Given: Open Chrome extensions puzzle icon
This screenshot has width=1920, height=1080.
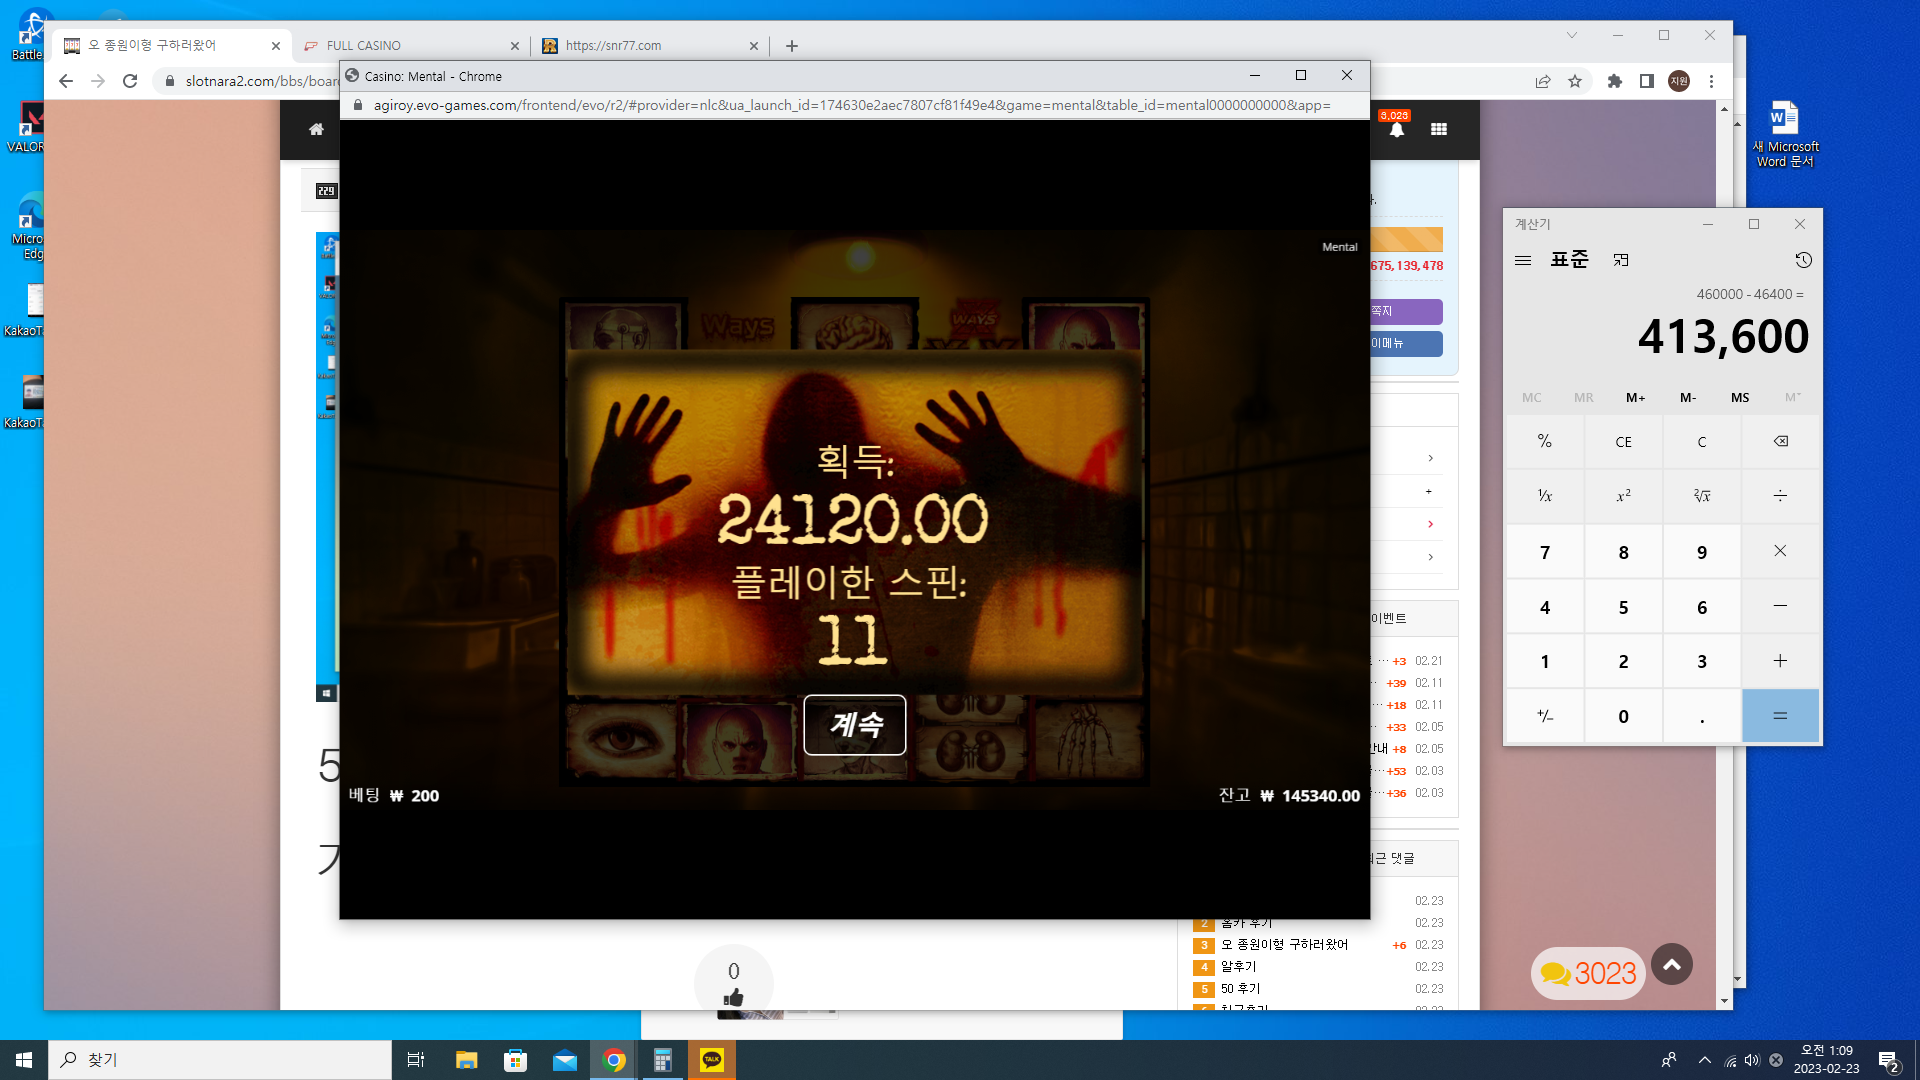Looking at the screenshot, I should tap(1614, 81).
